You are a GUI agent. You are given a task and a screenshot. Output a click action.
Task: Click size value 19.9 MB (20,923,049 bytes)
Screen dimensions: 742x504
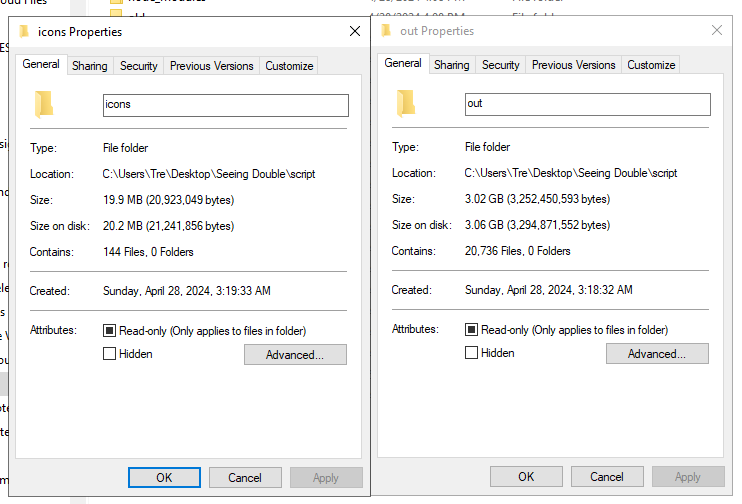click(x=168, y=200)
